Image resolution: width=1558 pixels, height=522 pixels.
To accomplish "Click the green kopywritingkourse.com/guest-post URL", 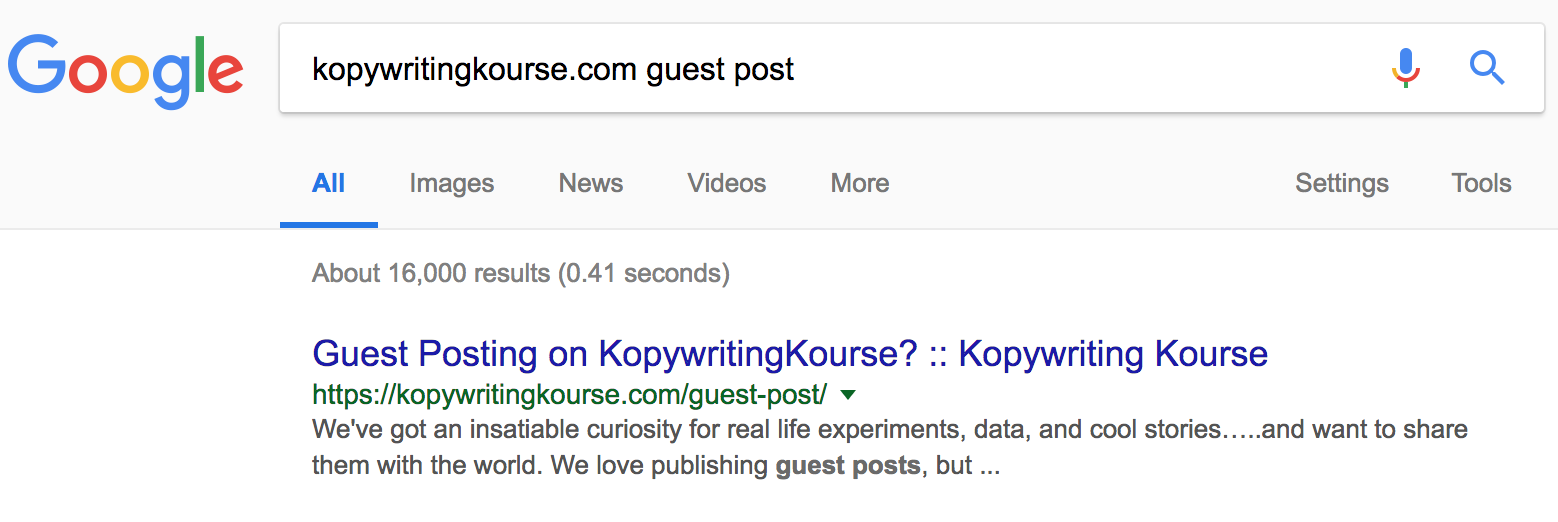I will (570, 395).
